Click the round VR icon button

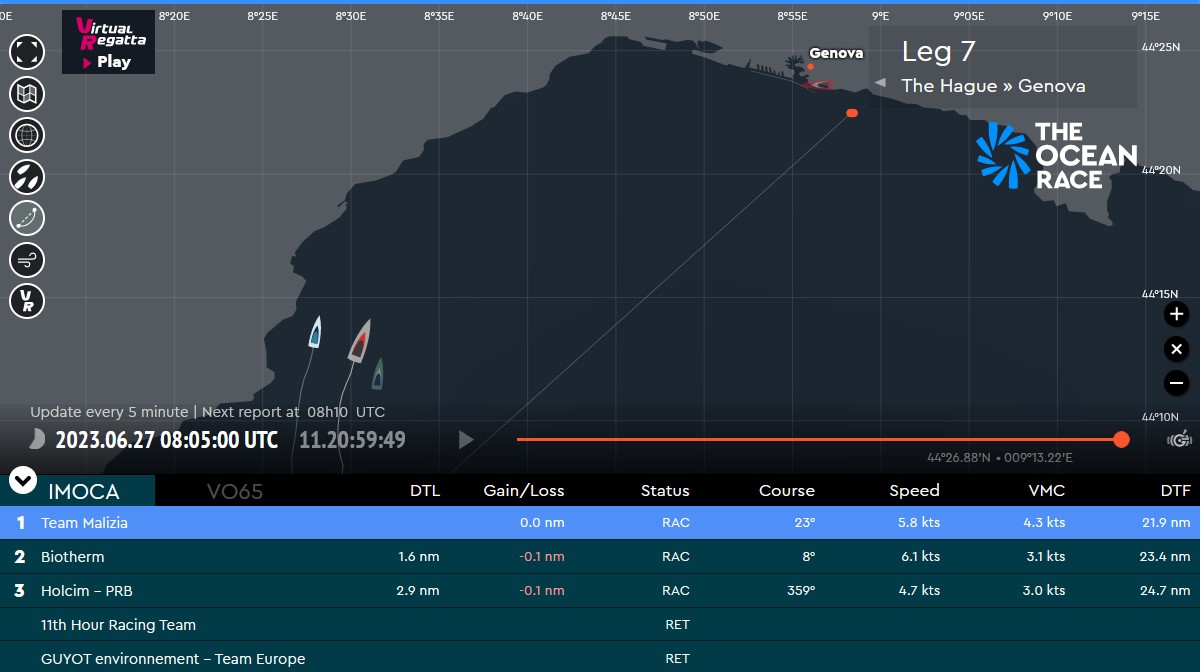(x=27, y=301)
